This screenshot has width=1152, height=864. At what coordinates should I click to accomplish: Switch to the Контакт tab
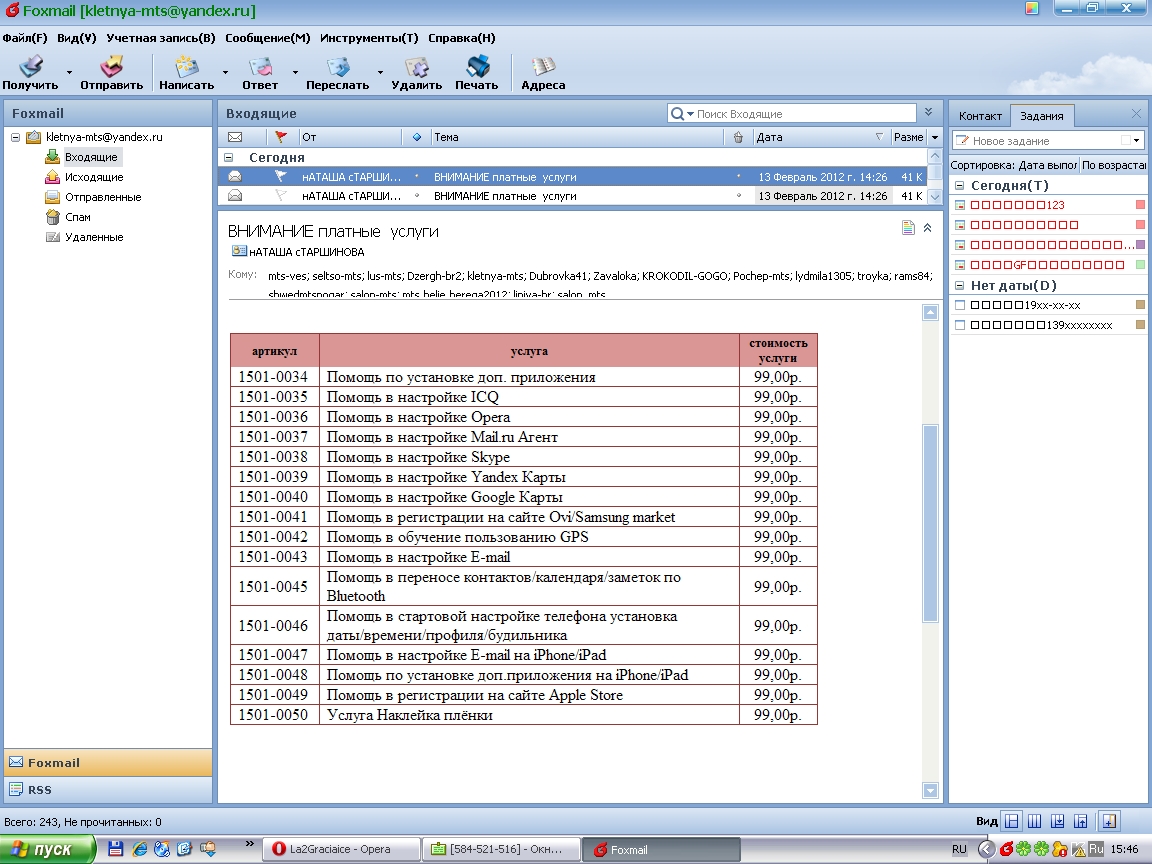point(980,116)
